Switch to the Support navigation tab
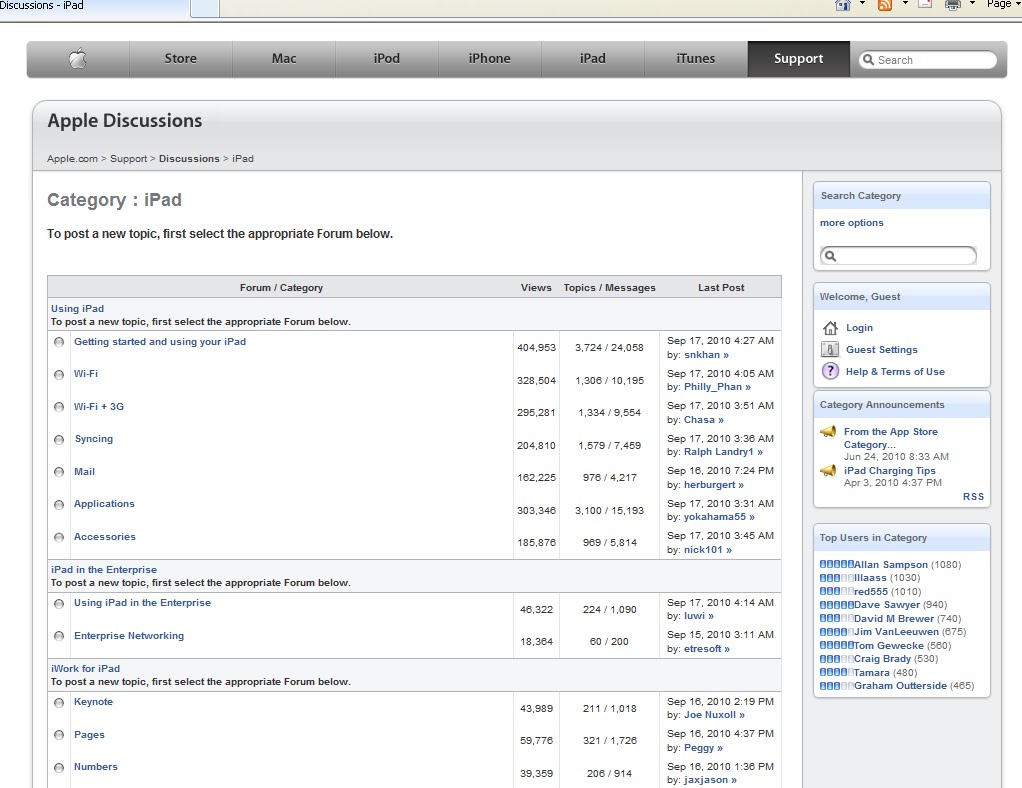This screenshot has height=788, width=1022. [x=797, y=59]
